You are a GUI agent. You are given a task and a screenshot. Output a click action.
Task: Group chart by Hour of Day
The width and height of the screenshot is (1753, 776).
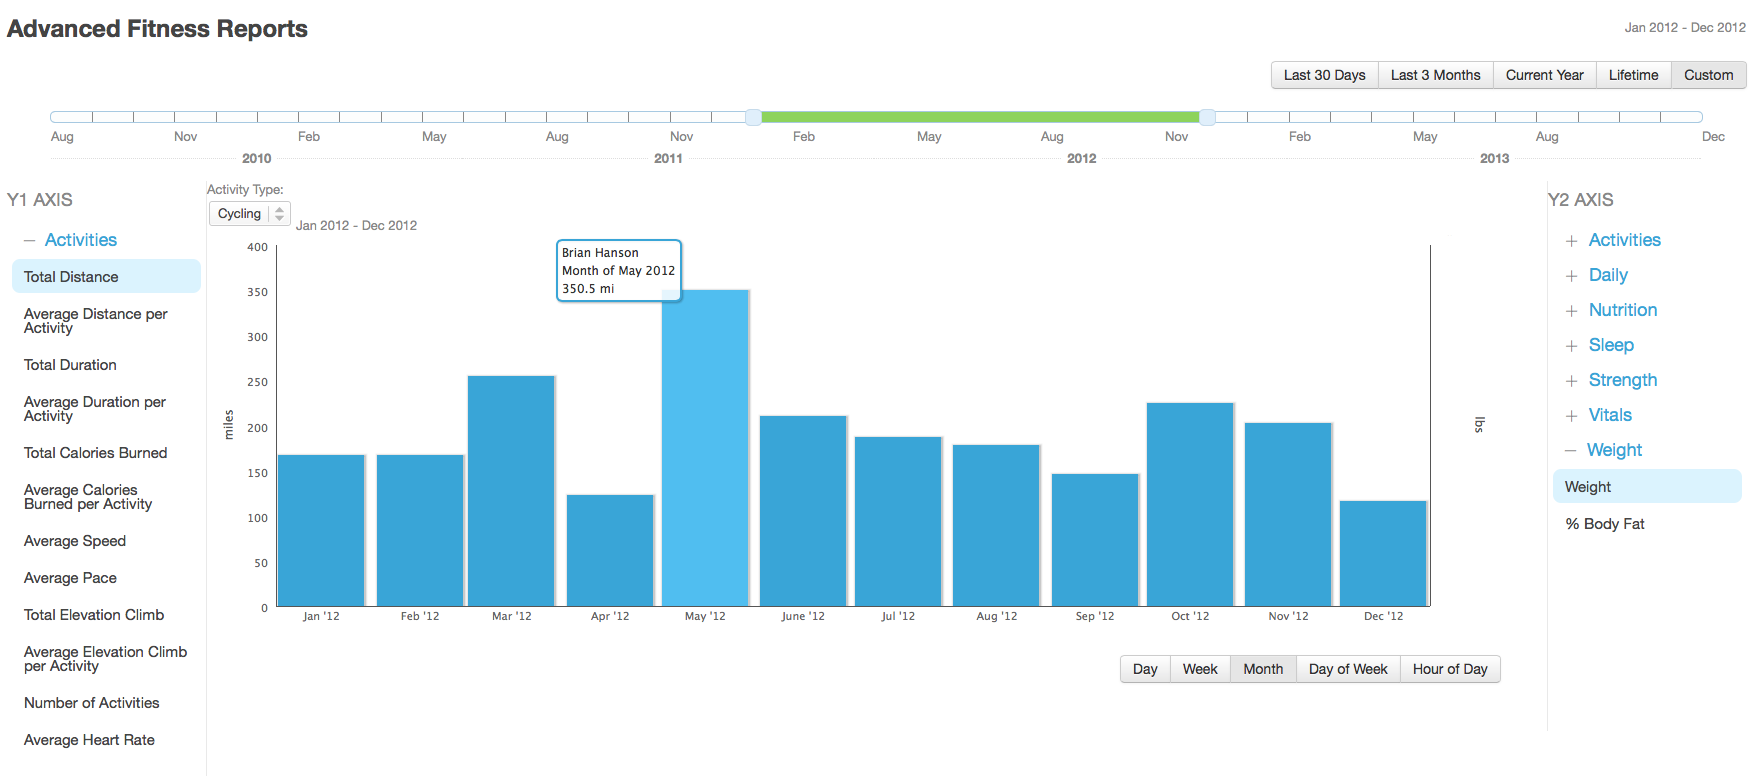tap(1449, 669)
